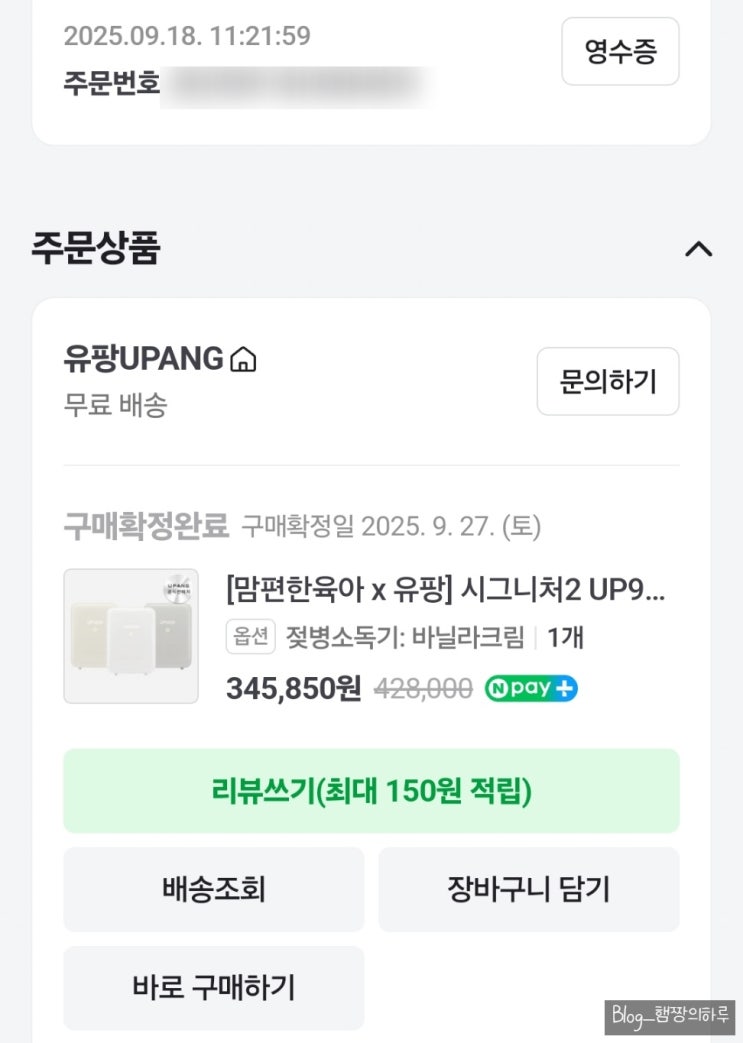Collapse the 주문상품 section chevron
743x1043 pixels.
(698, 249)
